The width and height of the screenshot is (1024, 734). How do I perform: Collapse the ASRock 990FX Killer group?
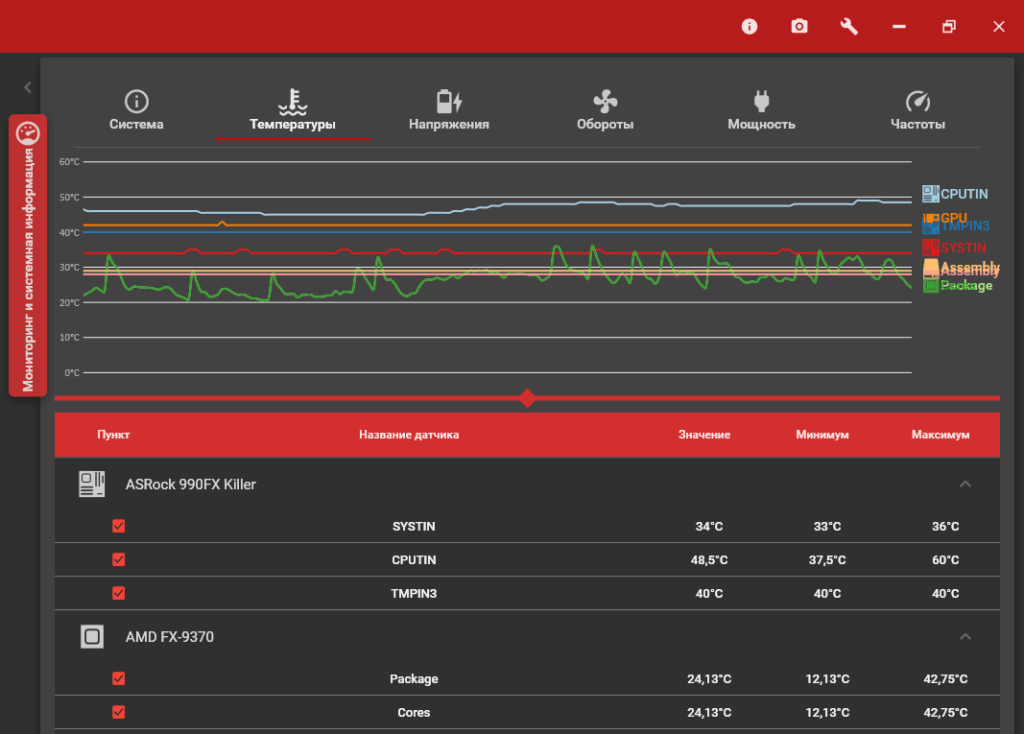click(x=965, y=485)
